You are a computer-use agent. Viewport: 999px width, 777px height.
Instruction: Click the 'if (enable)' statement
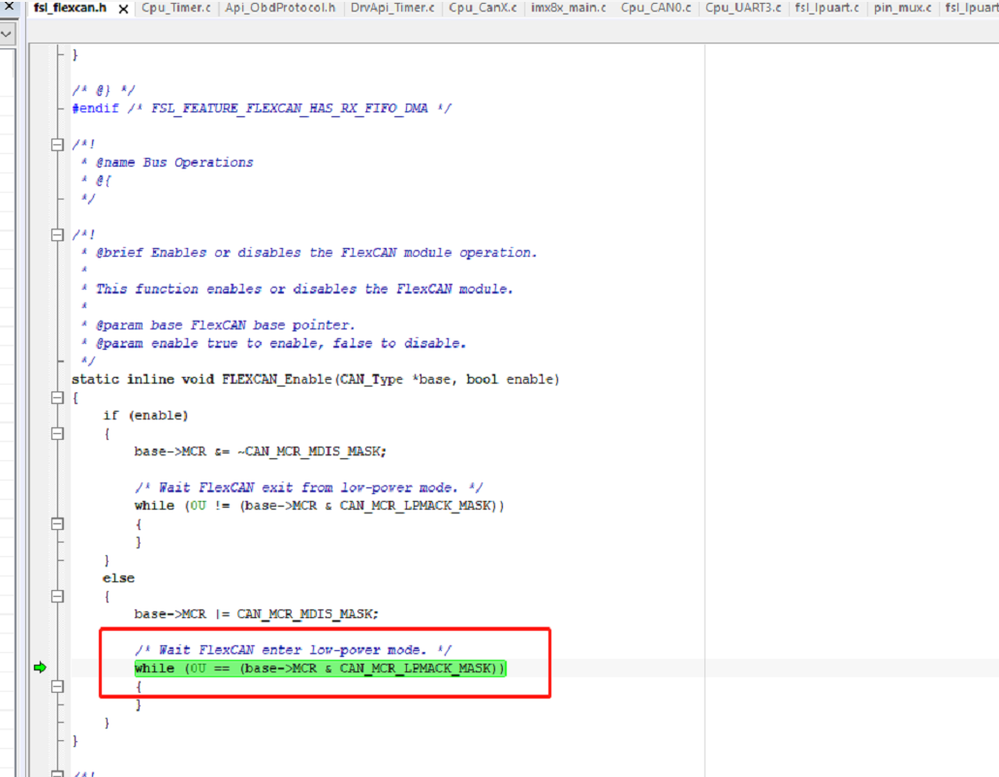point(145,415)
